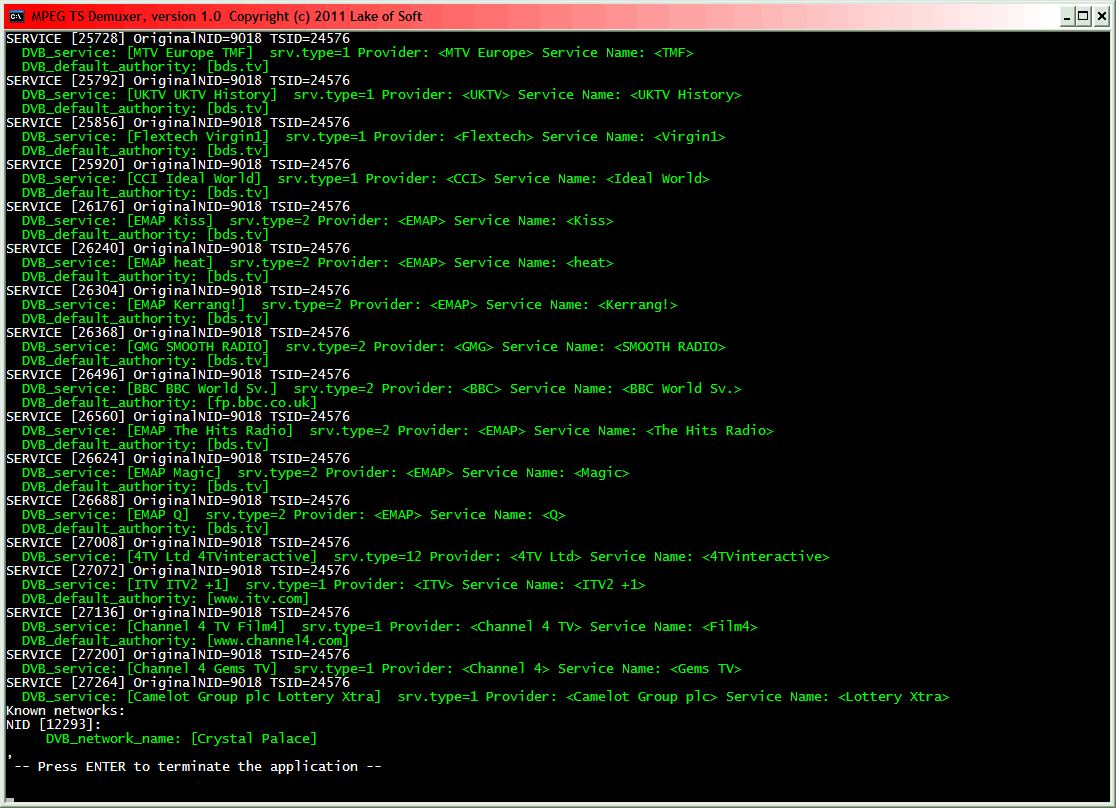This screenshot has width=1116, height=808.
Task: Click the UKTV History DVB_service line
Action: point(381,95)
